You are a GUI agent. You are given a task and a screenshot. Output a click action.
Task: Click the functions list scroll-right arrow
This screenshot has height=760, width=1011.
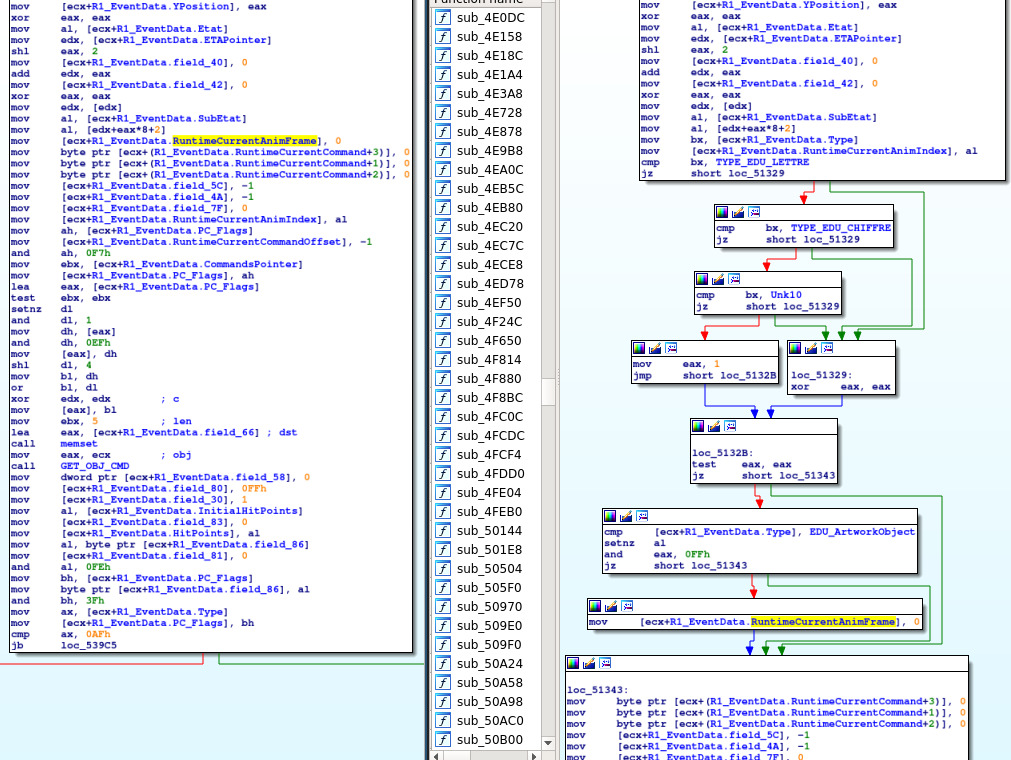pyautogui.click(x=534, y=755)
